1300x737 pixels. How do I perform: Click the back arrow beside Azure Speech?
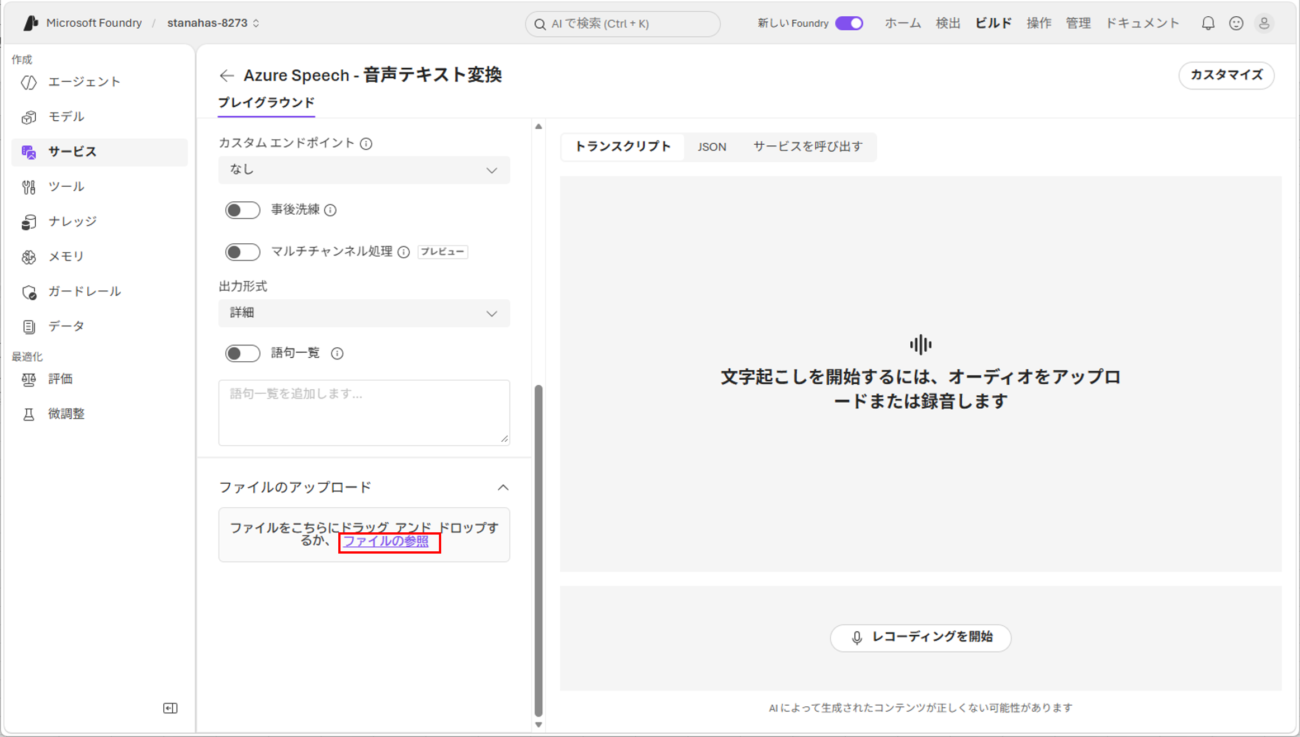(x=227, y=75)
